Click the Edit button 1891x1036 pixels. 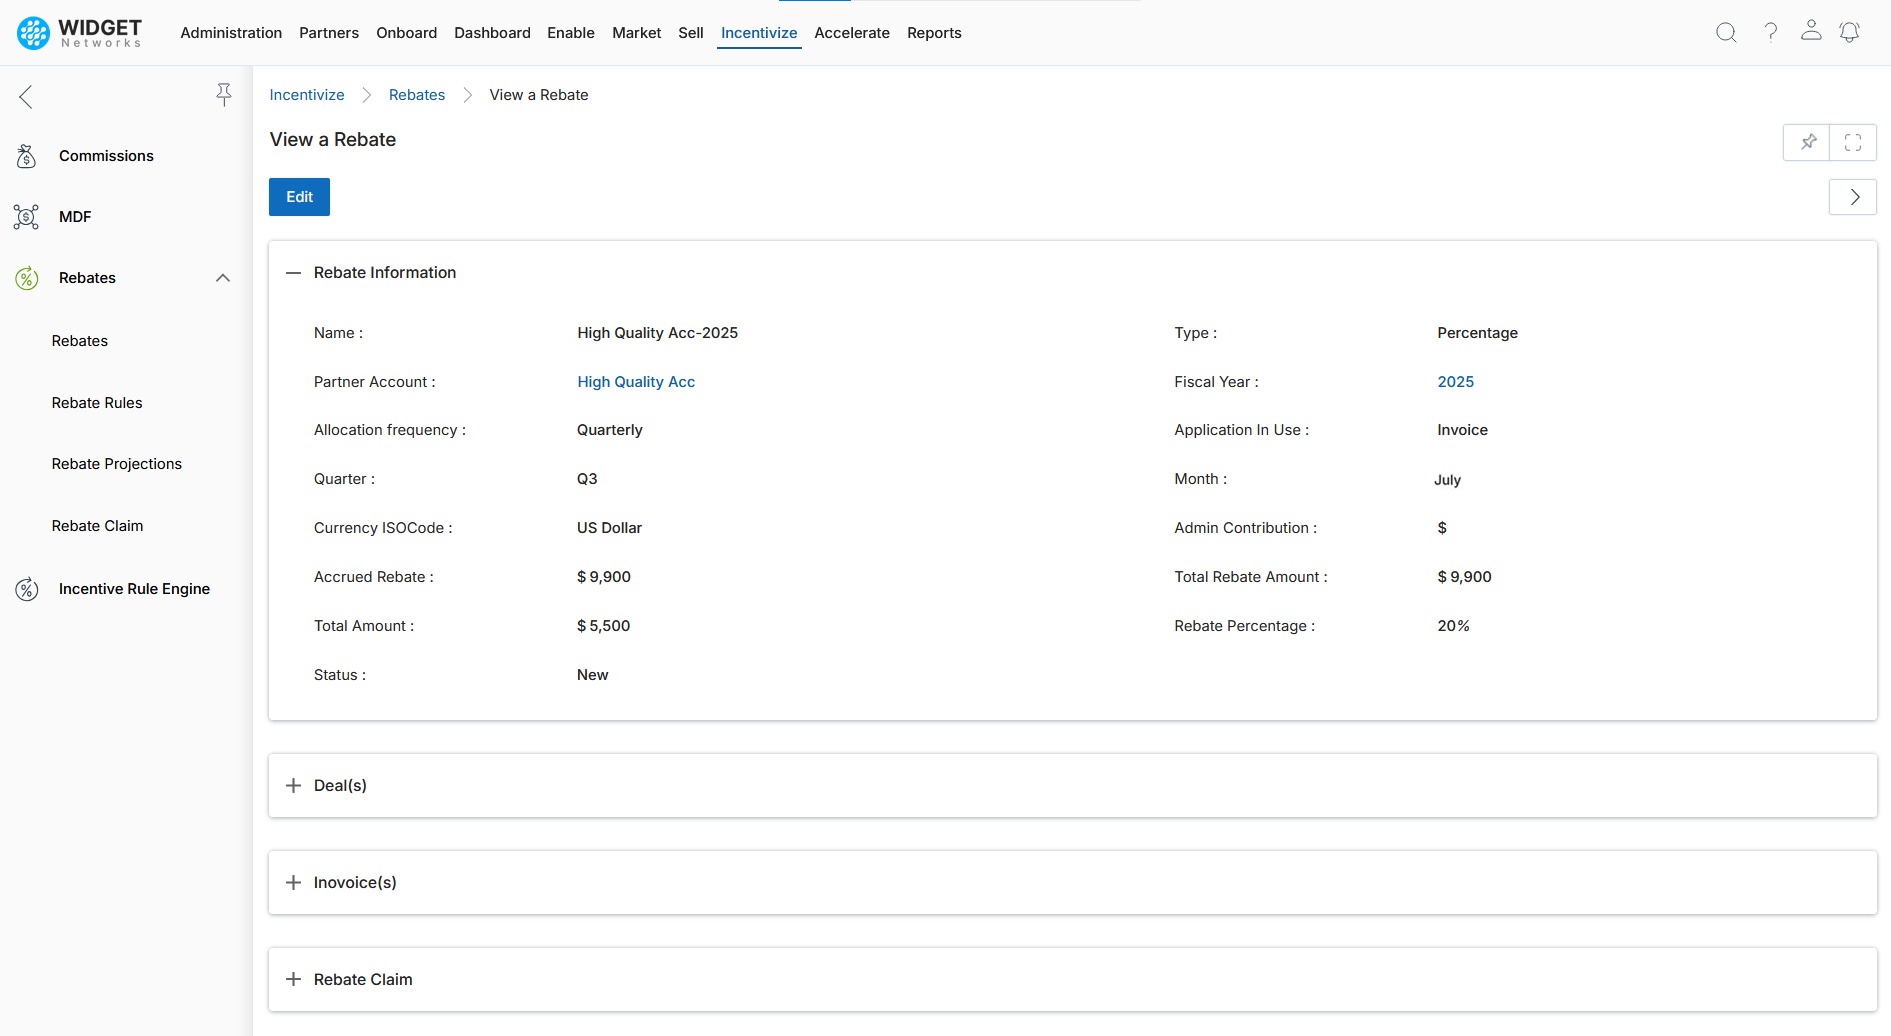coord(299,197)
